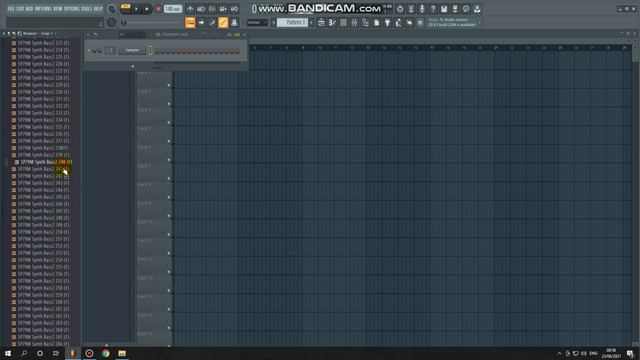Click the highlighted step view icon in Channel rack

[x=237, y=35]
